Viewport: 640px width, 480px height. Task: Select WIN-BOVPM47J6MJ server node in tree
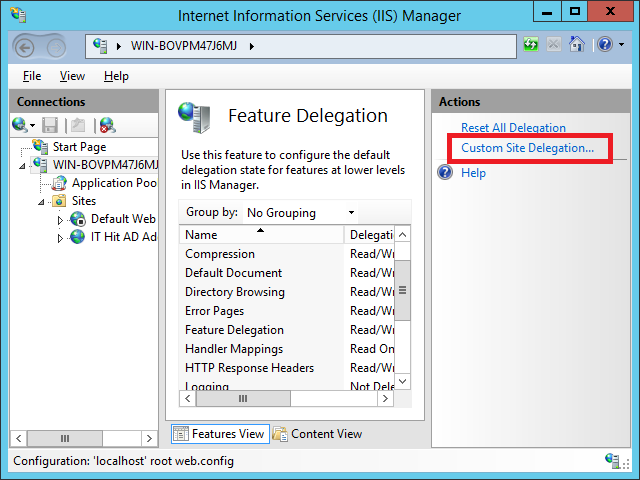point(105,164)
